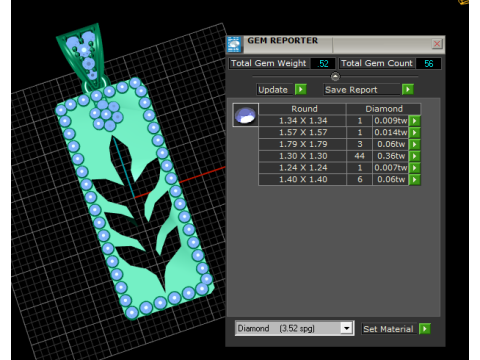Click the 0.007tw weight cell
The image size is (480, 360).
[x=391, y=168]
